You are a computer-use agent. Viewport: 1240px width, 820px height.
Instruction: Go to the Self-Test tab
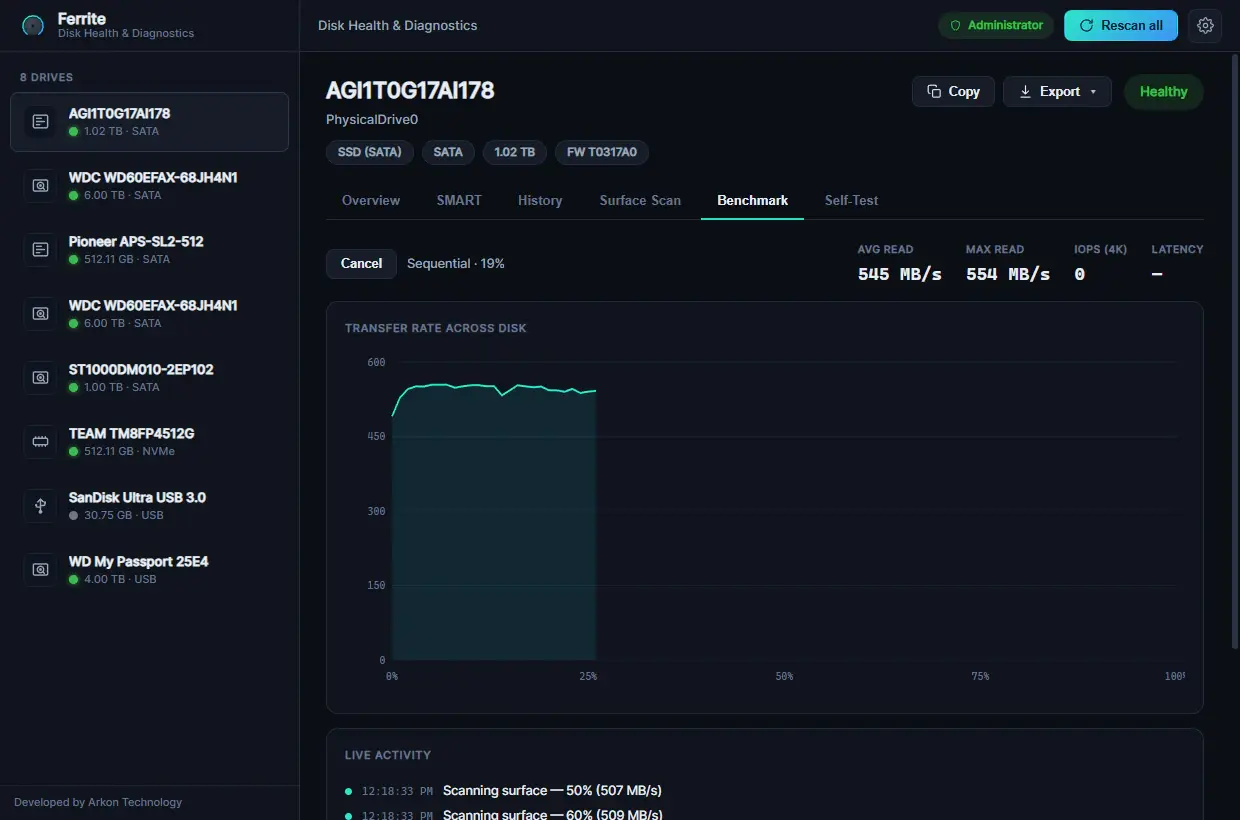coord(851,200)
